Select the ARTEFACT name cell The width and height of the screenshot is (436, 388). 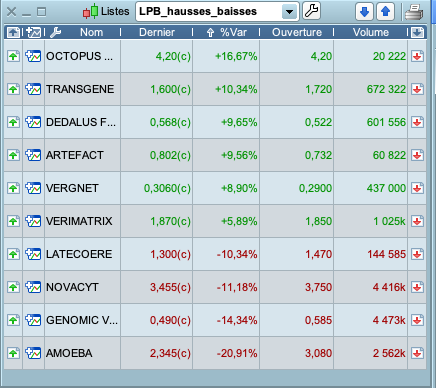click(82, 155)
